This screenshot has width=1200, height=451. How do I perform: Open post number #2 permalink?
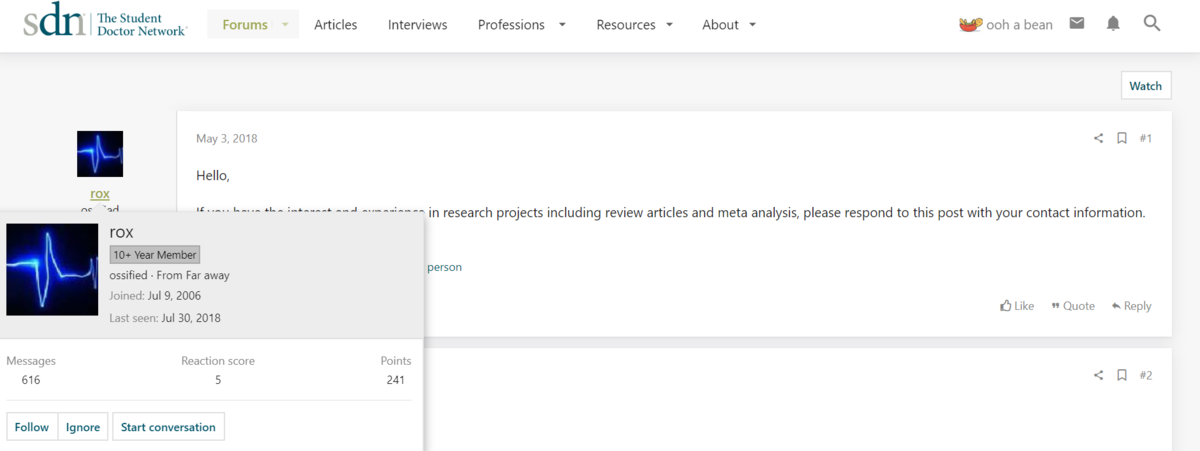coord(1146,375)
